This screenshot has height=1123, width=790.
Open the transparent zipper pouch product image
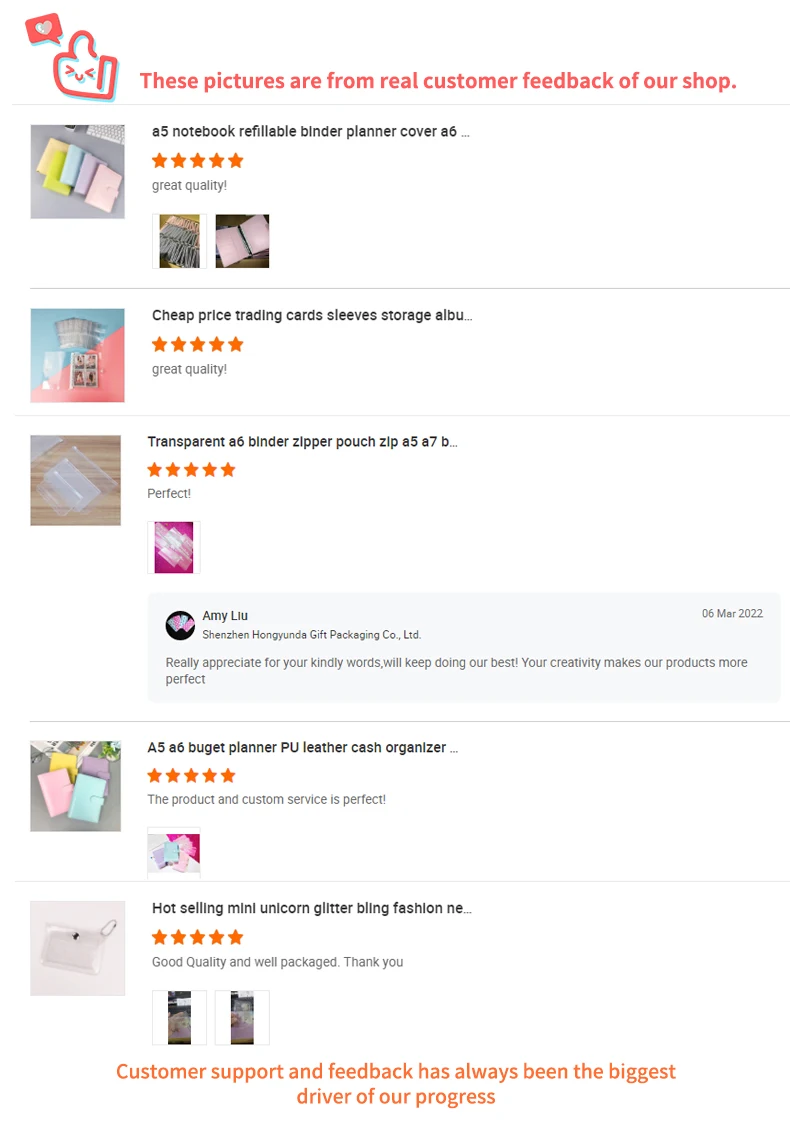75,481
